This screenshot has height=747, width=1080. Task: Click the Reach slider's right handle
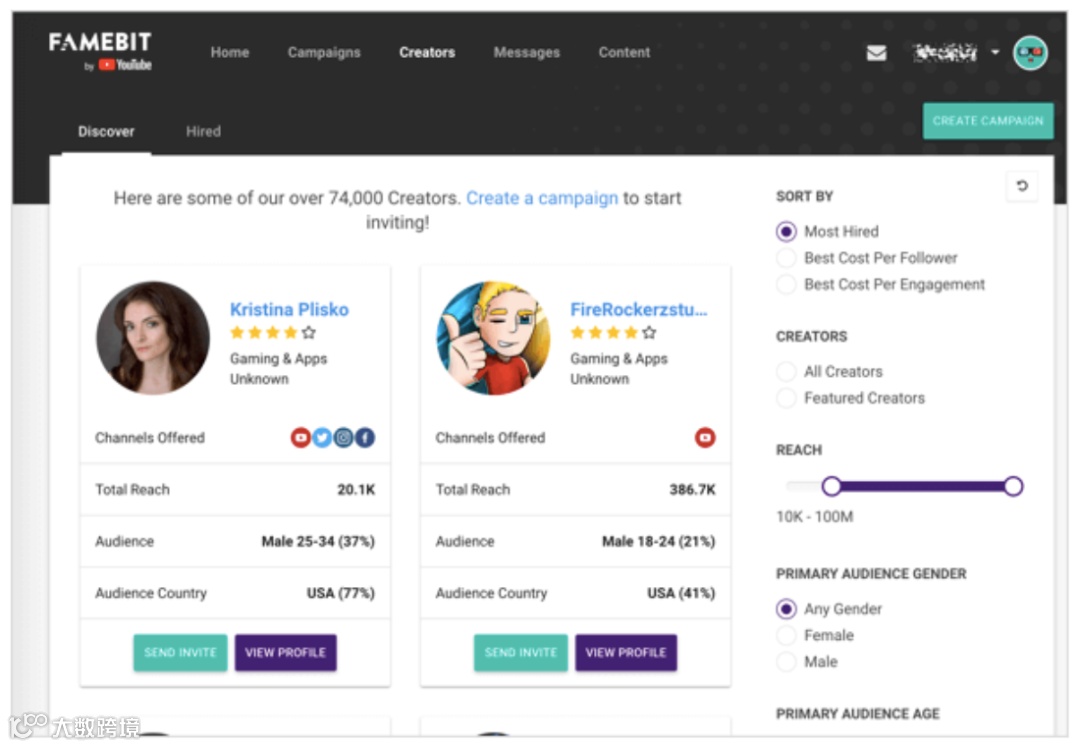click(1013, 487)
